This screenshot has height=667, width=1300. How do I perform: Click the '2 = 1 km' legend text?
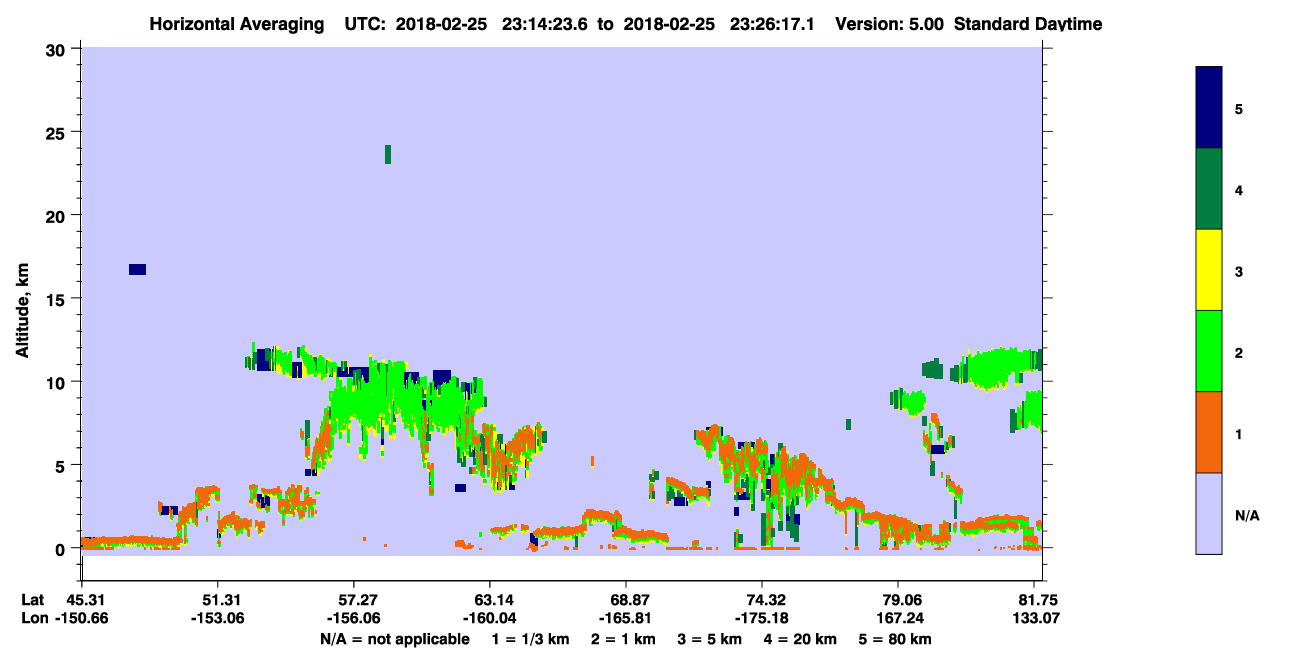click(x=623, y=639)
